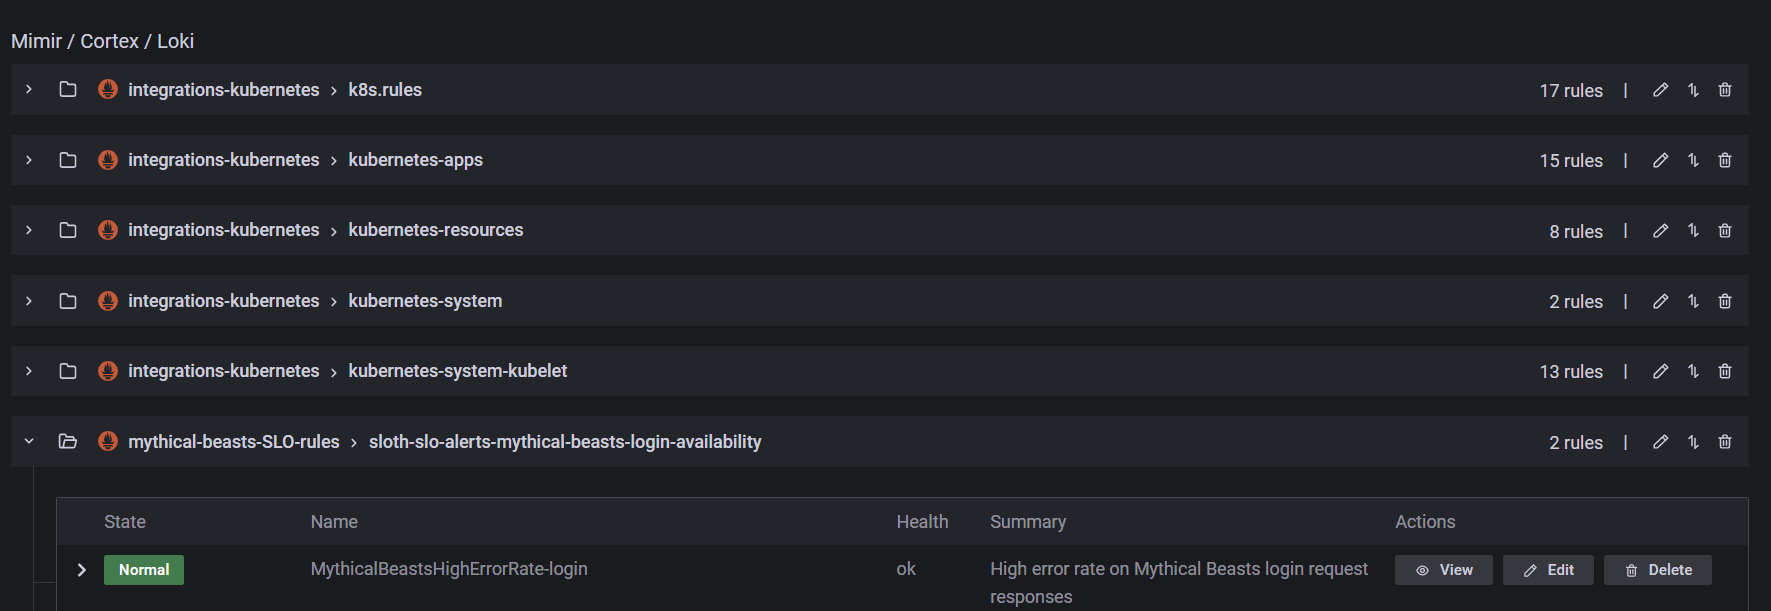Click the up-down arrows icon for sloth-slo-alerts group
Screen dimensions: 1771x611
[x=1693, y=442]
